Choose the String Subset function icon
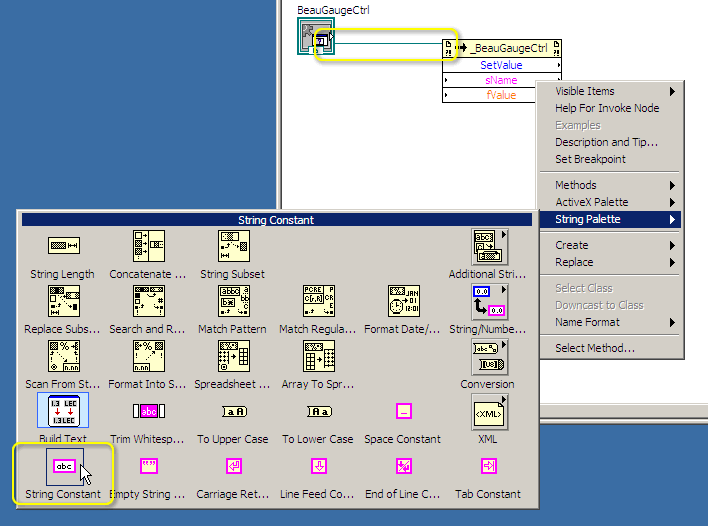This screenshot has width=708, height=526. point(233,246)
